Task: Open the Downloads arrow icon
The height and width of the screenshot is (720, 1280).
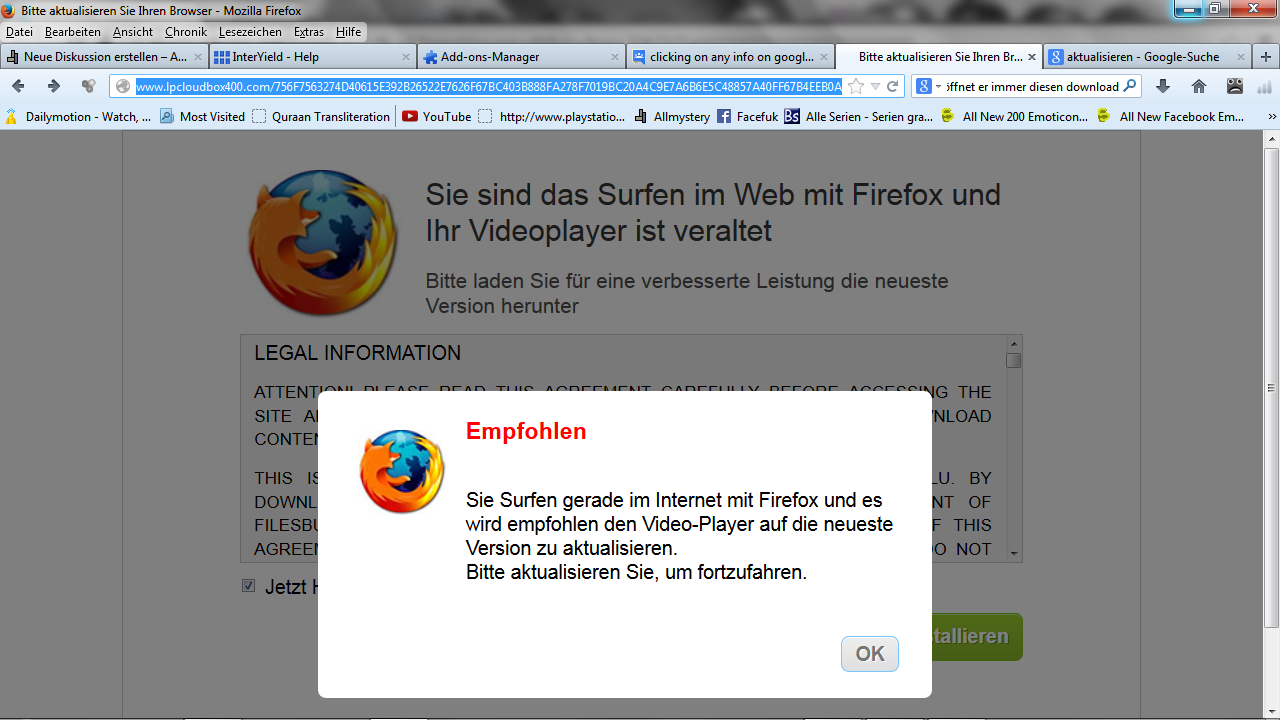Action: 1163,86
